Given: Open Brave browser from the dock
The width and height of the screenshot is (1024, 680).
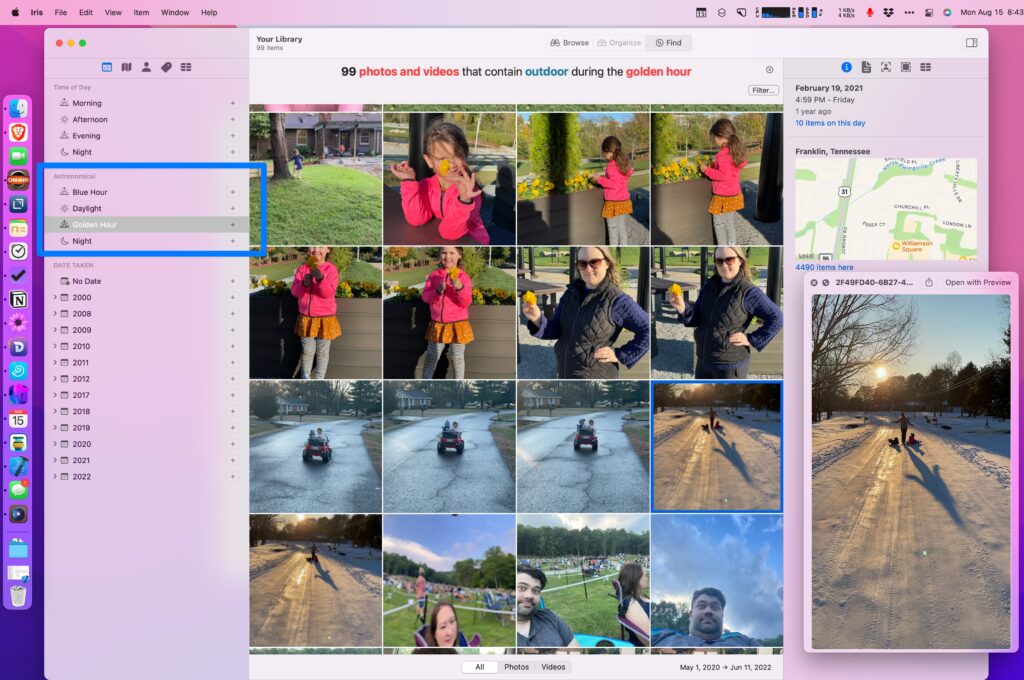Looking at the screenshot, I should point(18,133).
